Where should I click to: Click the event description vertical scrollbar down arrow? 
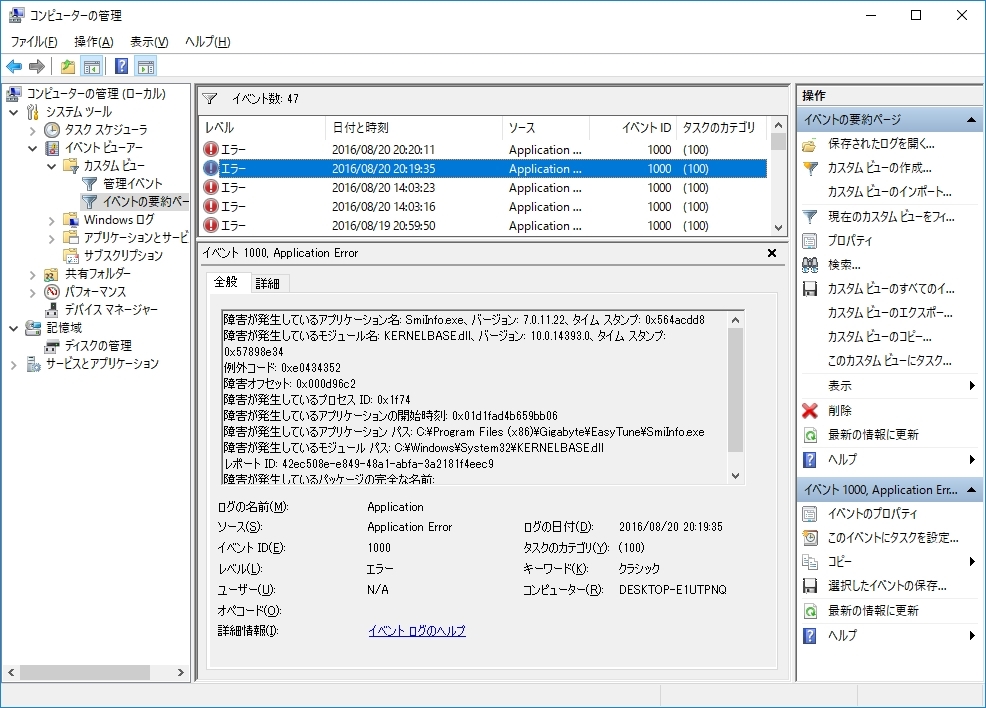click(x=736, y=476)
